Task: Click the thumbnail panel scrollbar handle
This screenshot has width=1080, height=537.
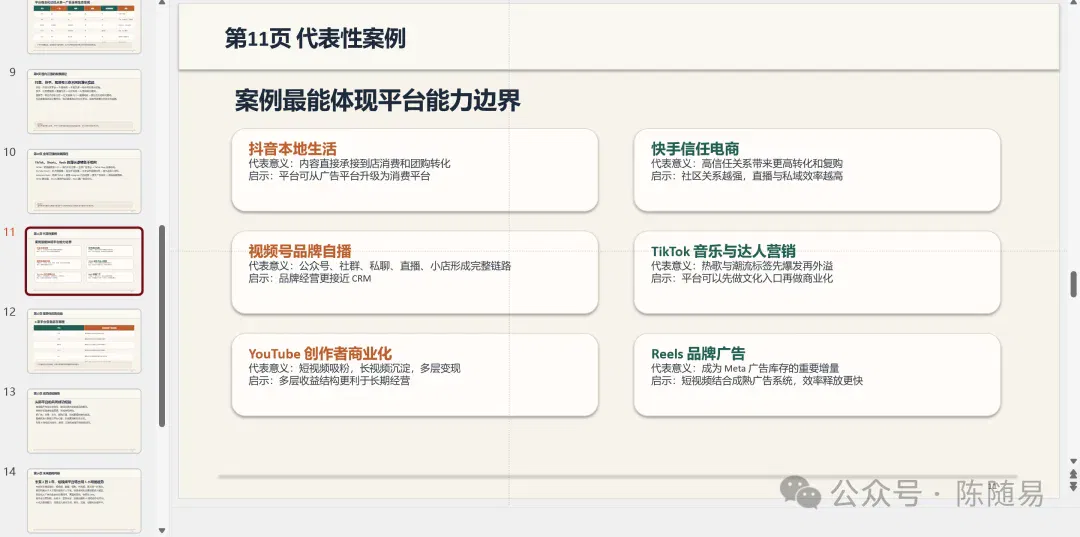Action: [x=162, y=326]
